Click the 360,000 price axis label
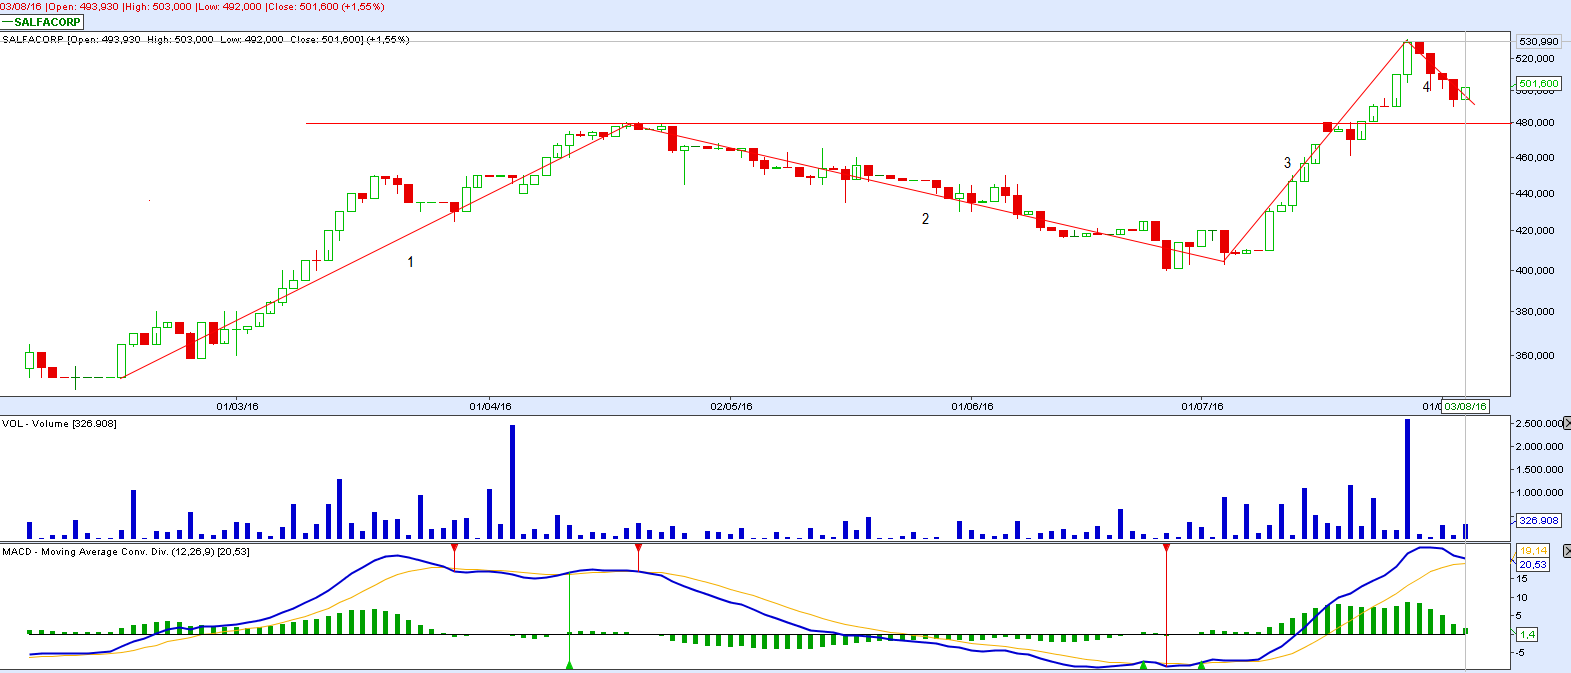 1537,355
